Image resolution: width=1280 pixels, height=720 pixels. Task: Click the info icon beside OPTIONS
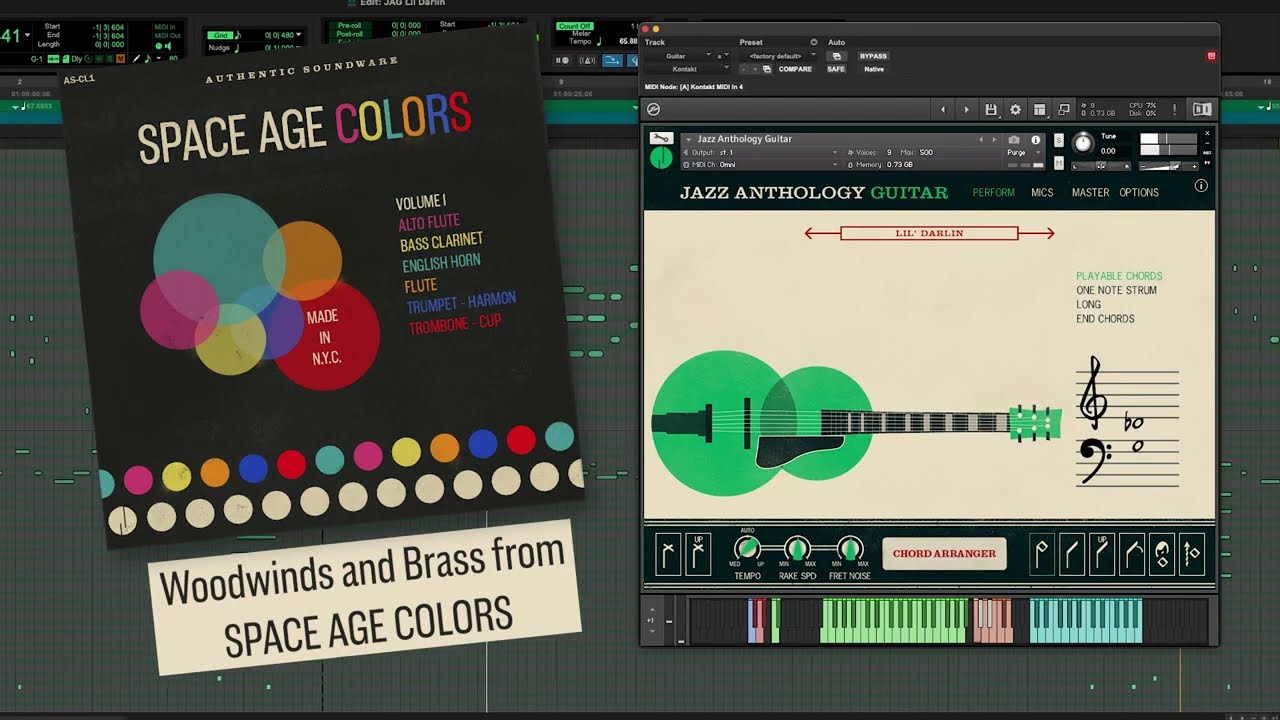(x=1201, y=185)
